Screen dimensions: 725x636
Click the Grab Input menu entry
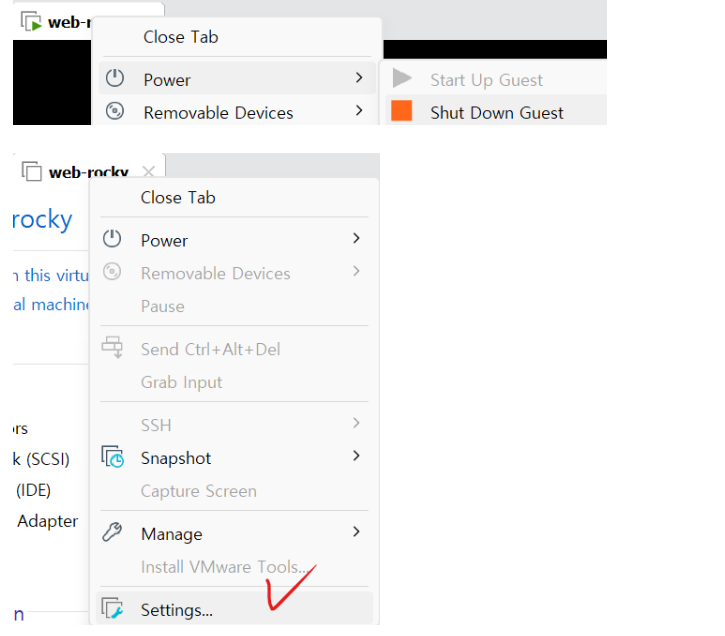pos(233,382)
